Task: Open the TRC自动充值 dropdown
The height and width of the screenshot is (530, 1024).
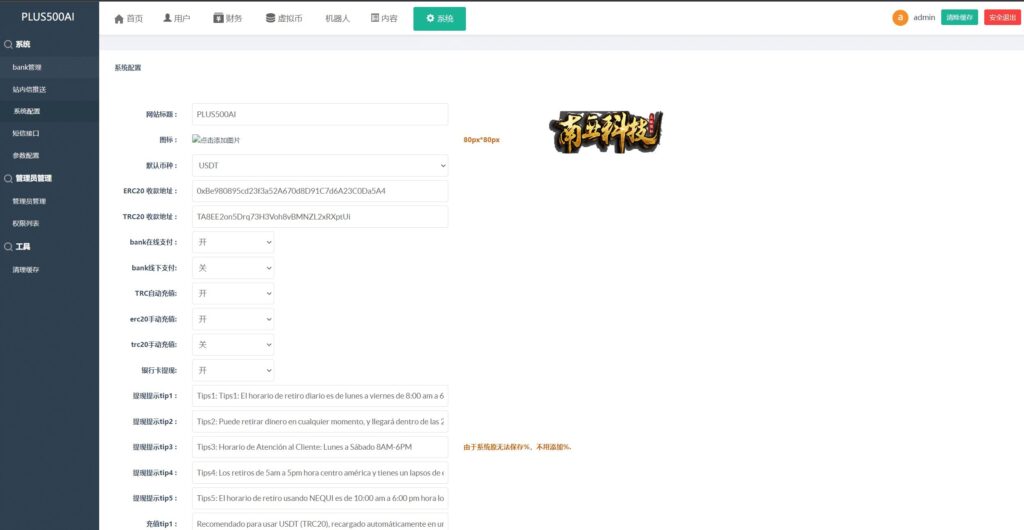Action: click(x=233, y=294)
